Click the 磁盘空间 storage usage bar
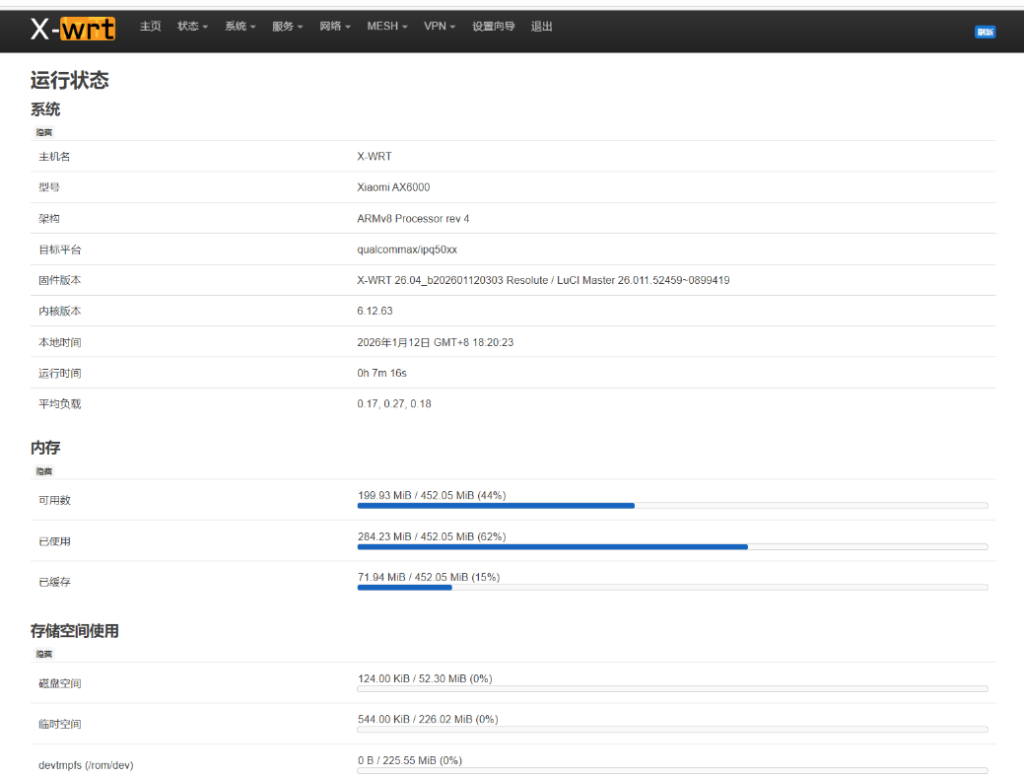The height and width of the screenshot is (779, 1024). coord(672,689)
